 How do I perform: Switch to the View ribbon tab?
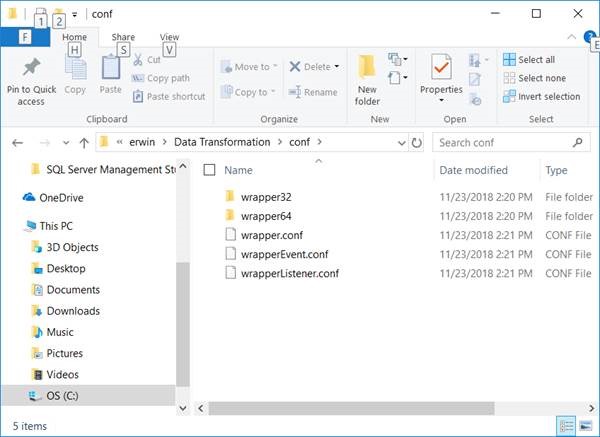coord(170,37)
